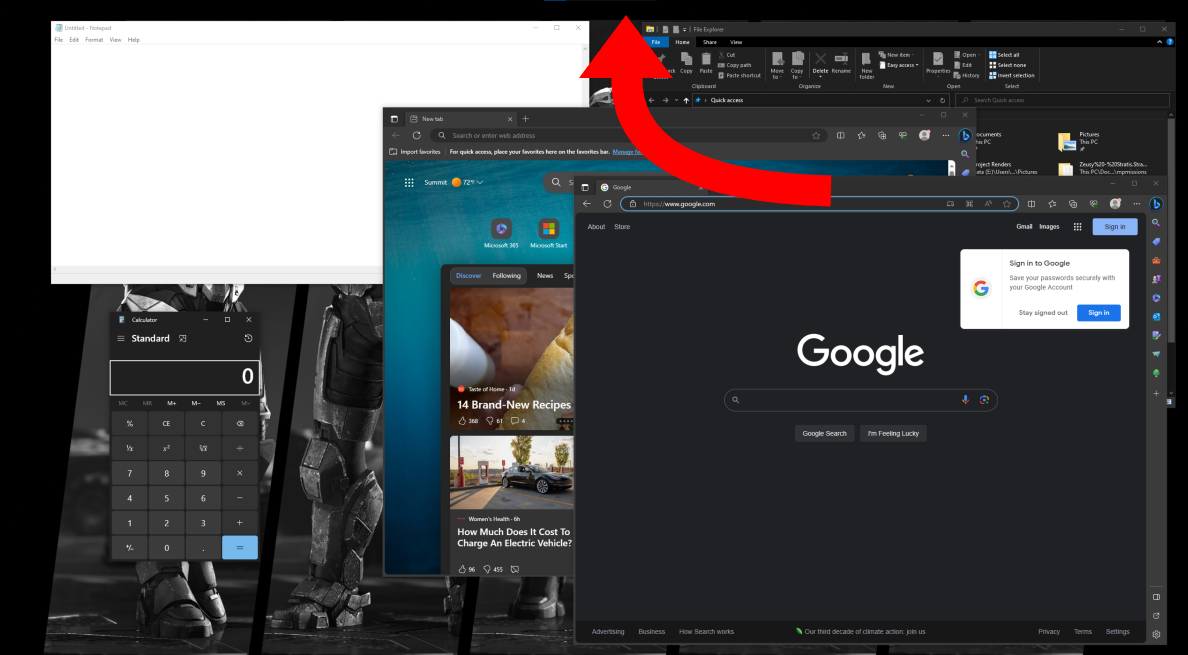This screenshot has height=655, width=1188.
Task: Click the microphone voice search icon on Google
Action: pos(965,400)
